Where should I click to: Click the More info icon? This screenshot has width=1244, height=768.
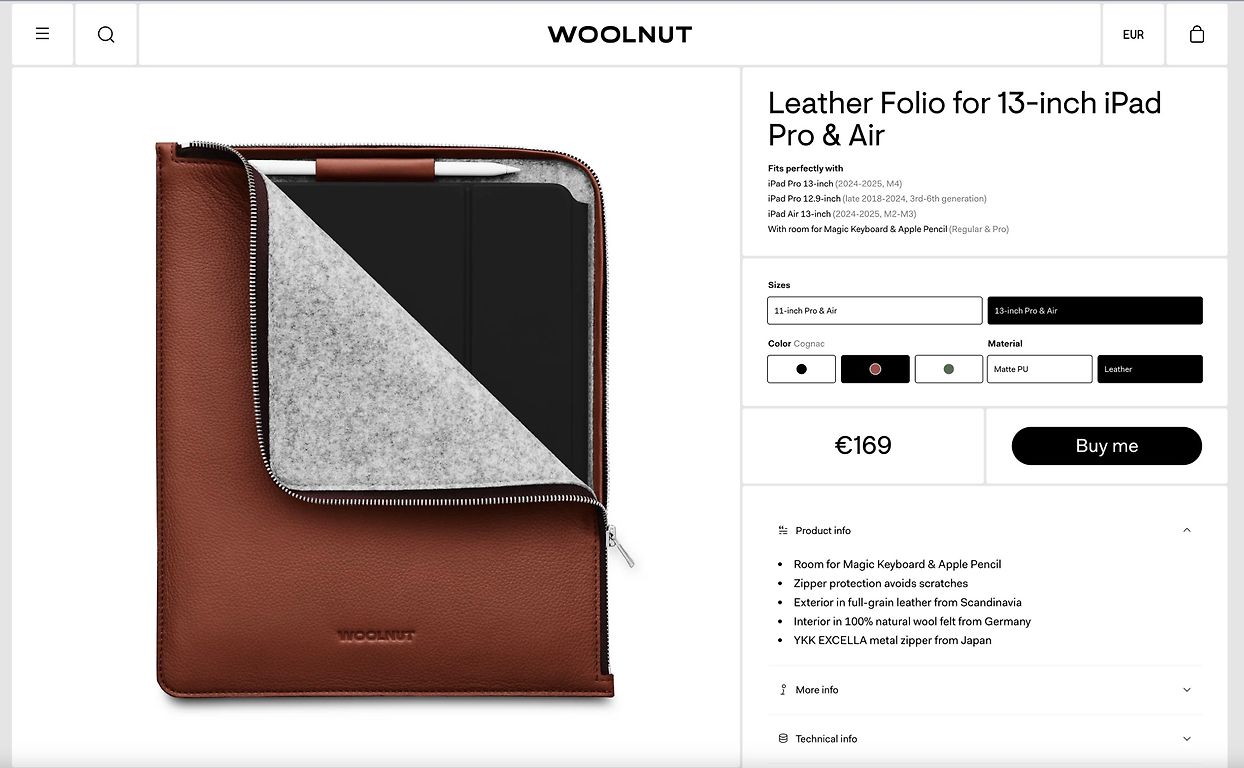783,689
